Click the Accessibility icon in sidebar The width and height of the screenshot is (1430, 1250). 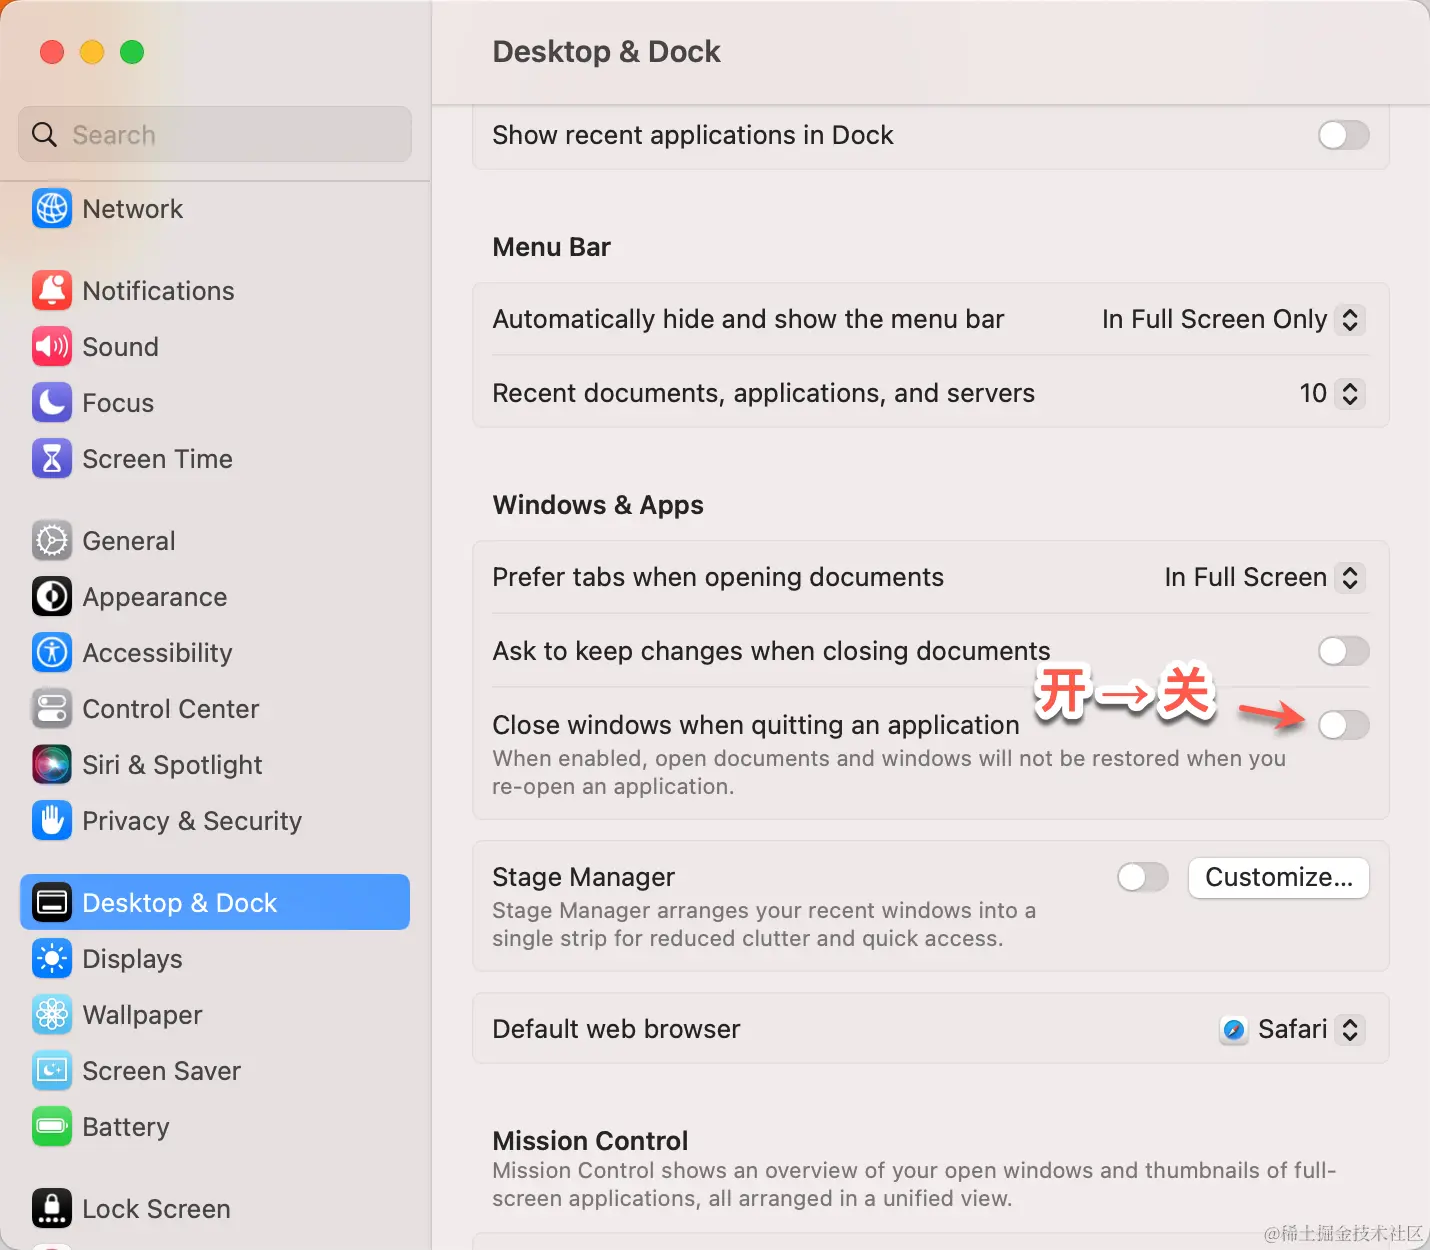52,653
